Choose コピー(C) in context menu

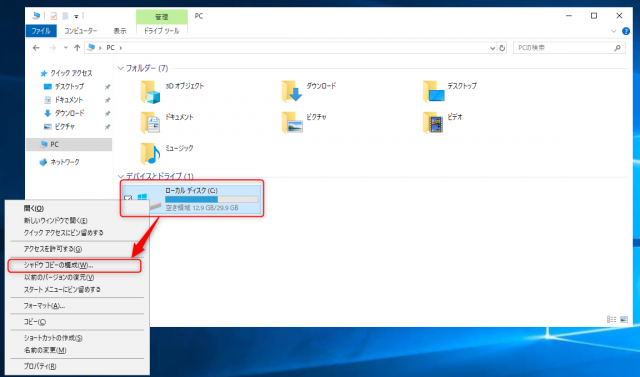[x=78, y=322]
